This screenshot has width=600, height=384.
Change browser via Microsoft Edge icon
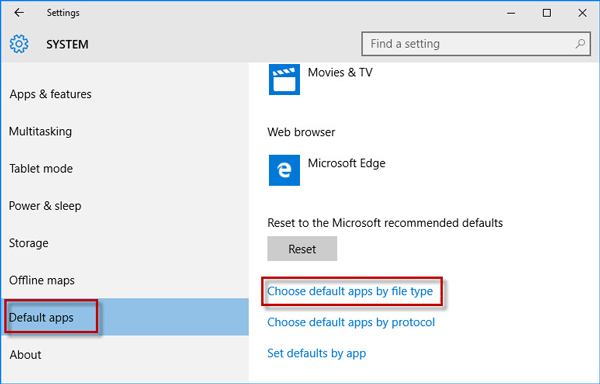coord(284,170)
